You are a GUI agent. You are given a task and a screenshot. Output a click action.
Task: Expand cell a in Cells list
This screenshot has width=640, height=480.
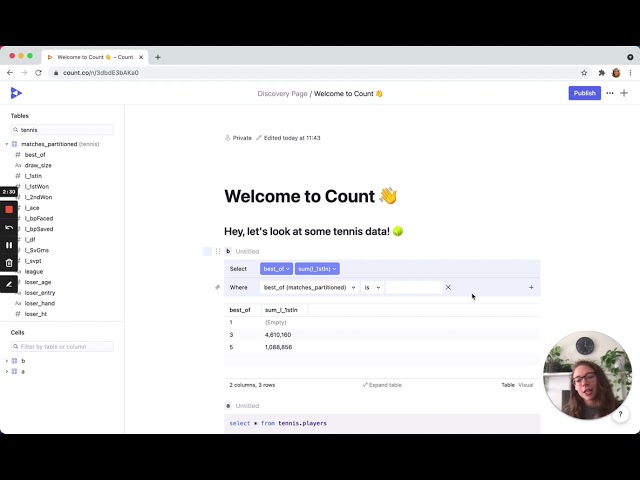[7, 371]
